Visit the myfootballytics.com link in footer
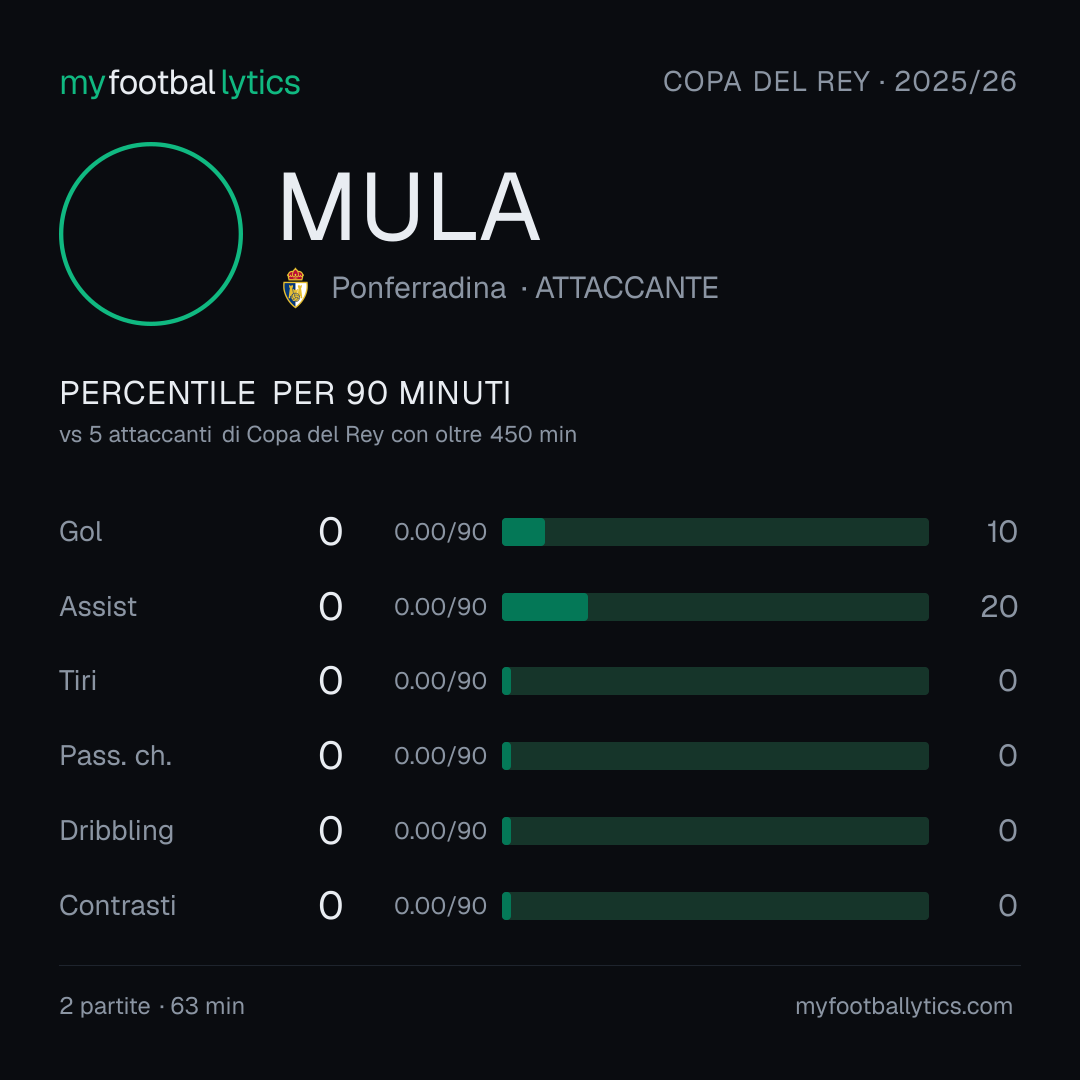 (x=904, y=1006)
